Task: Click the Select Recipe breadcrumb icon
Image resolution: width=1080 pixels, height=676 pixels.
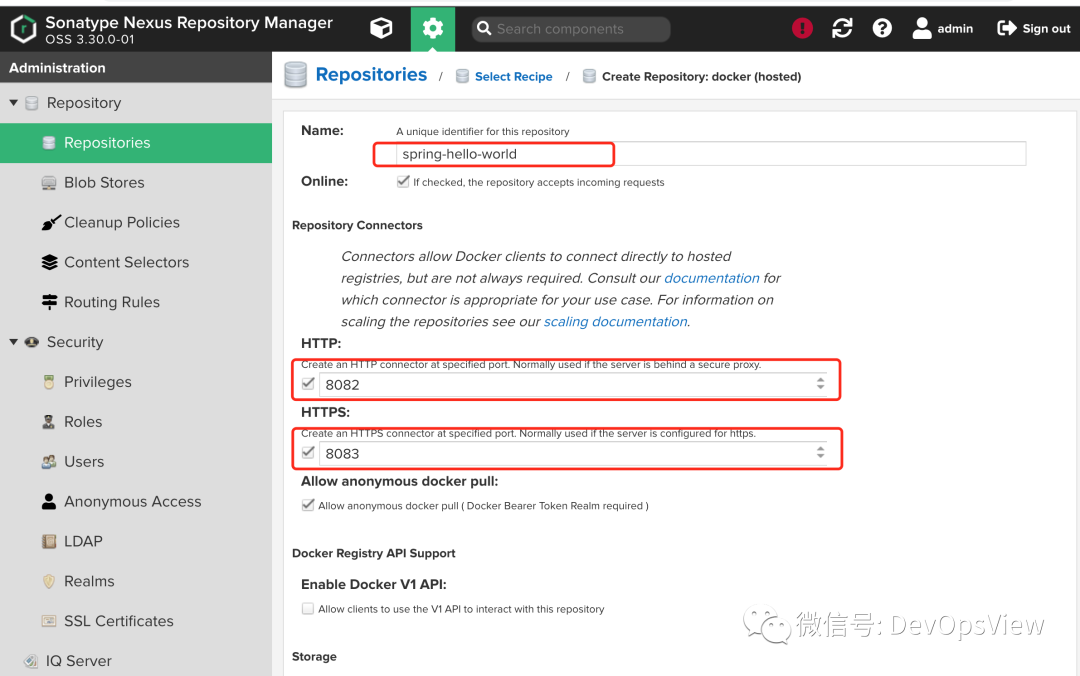Action: (x=462, y=76)
